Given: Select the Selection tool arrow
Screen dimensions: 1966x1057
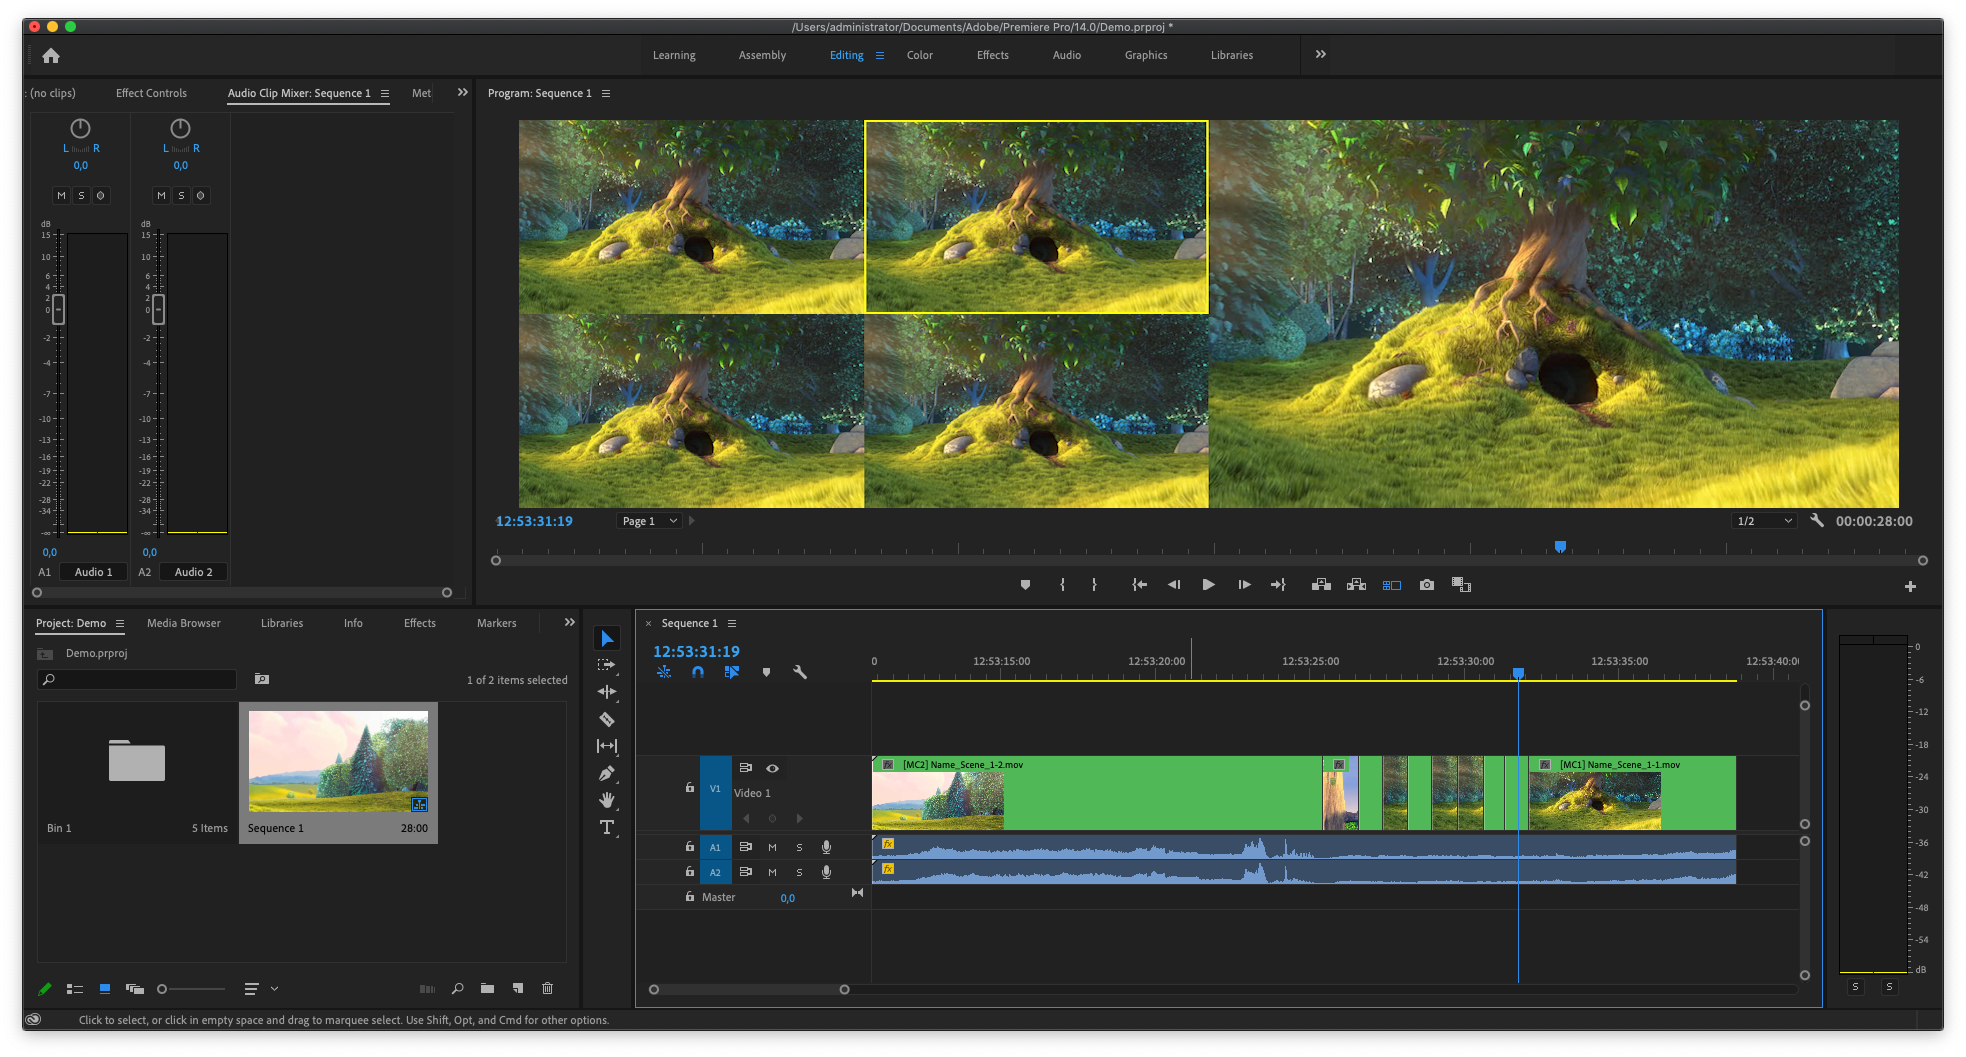Looking at the screenshot, I should [607, 638].
